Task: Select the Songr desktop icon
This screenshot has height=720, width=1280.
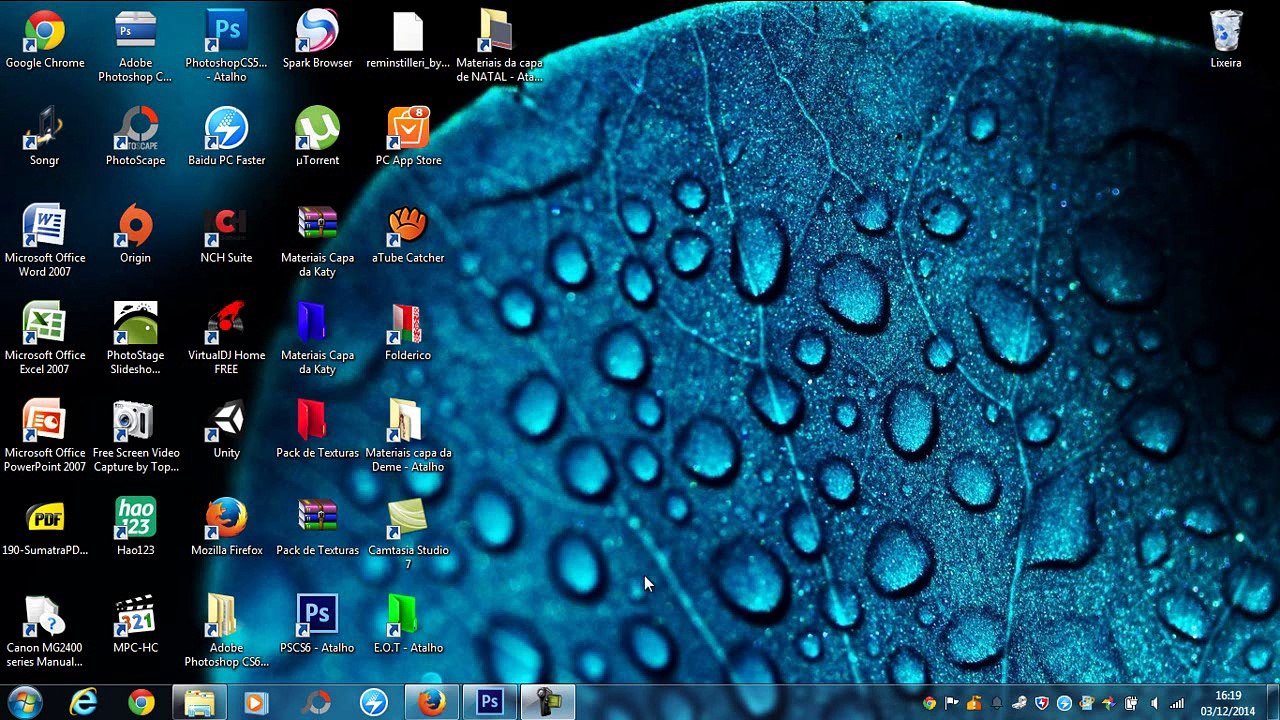Action: [x=45, y=137]
